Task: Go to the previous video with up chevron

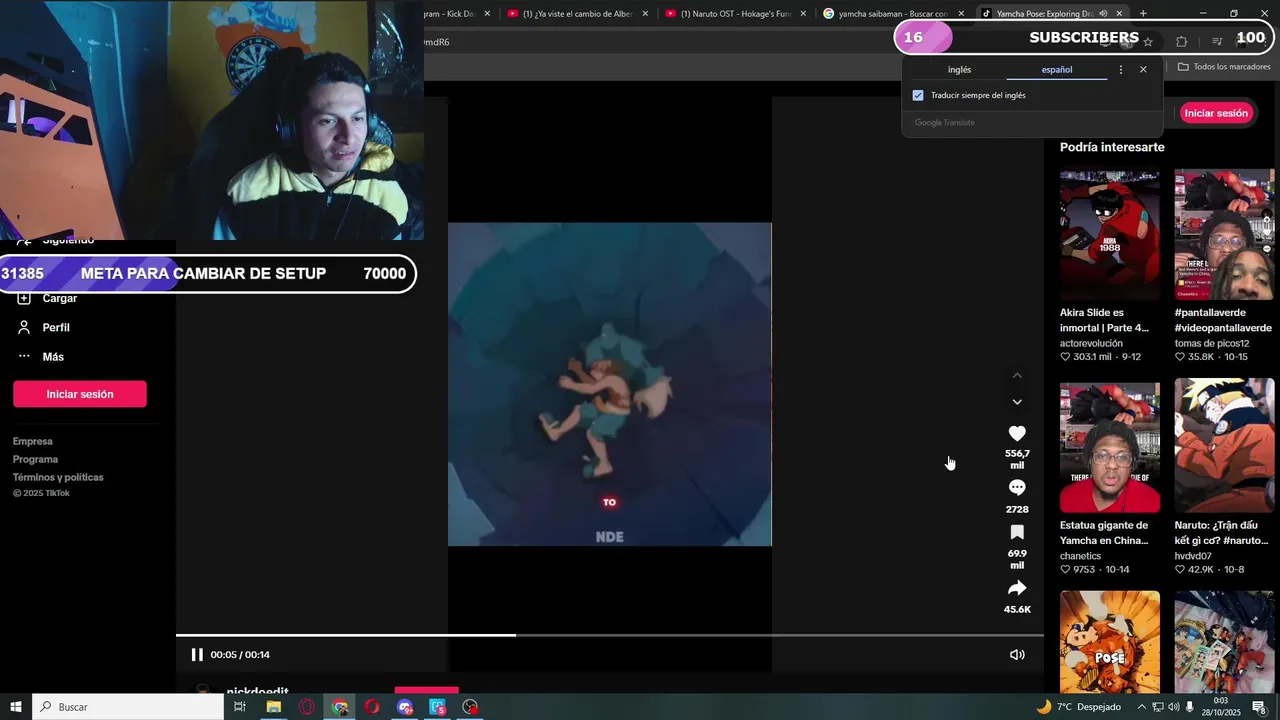Action: [x=1017, y=375]
